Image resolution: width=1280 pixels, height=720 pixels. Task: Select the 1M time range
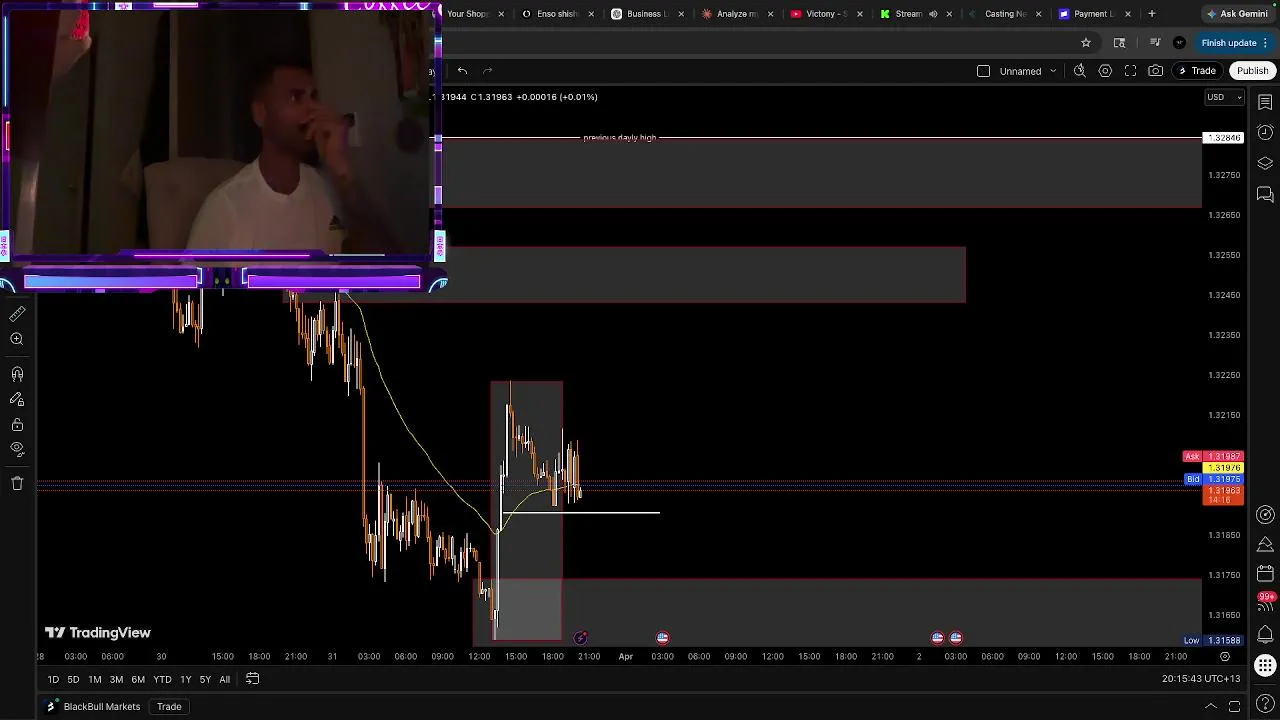click(94, 680)
